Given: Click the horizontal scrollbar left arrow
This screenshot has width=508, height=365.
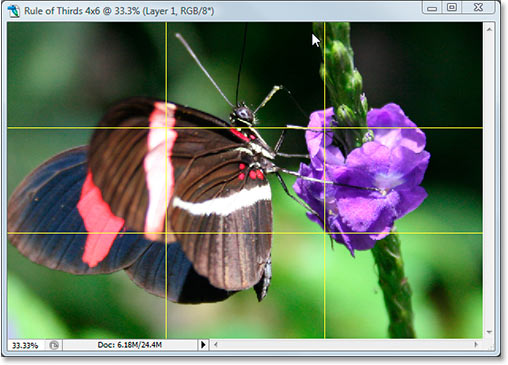Looking at the screenshot, I should [216, 345].
